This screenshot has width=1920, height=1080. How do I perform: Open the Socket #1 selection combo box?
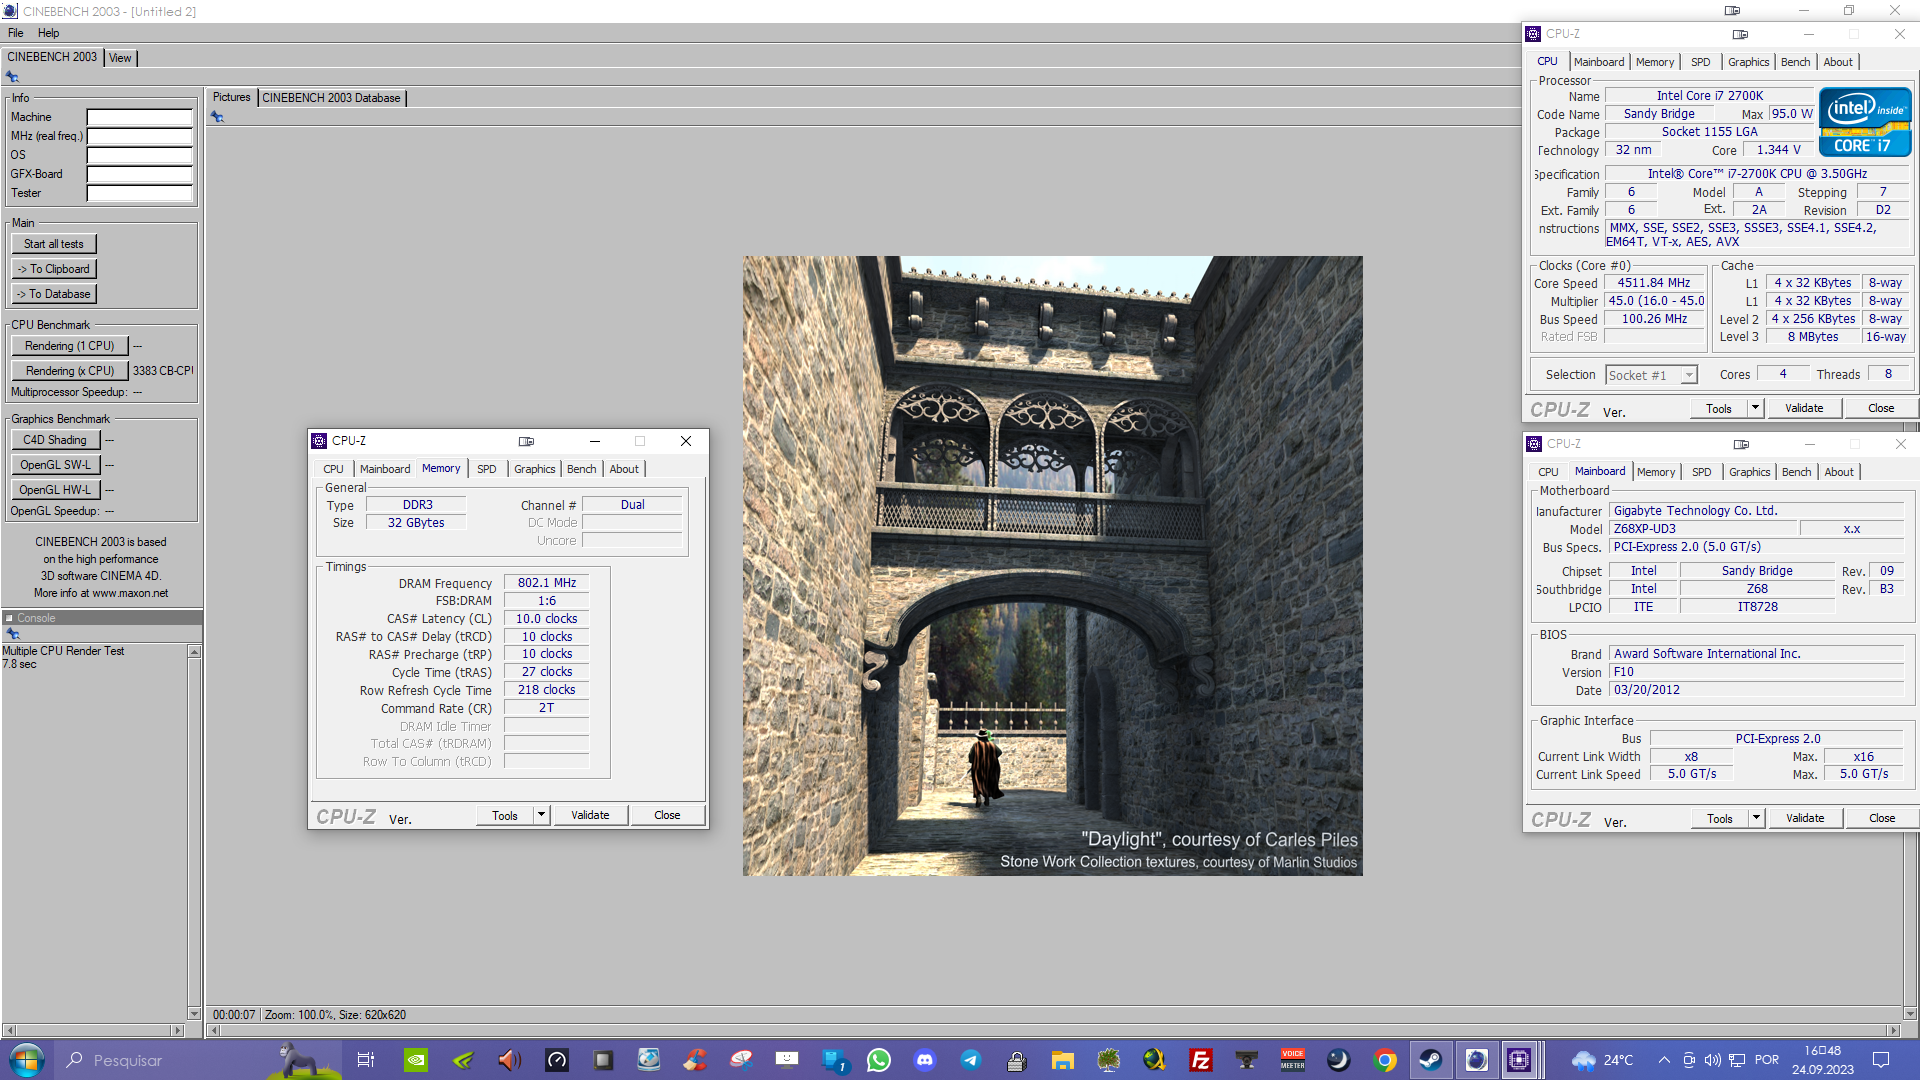(x=1652, y=375)
